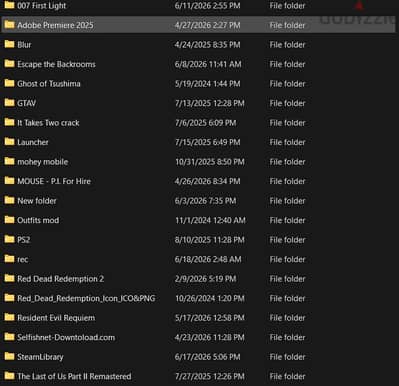
Task: Click the date 8/10/2025 11:28 PM
Action: point(210,240)
